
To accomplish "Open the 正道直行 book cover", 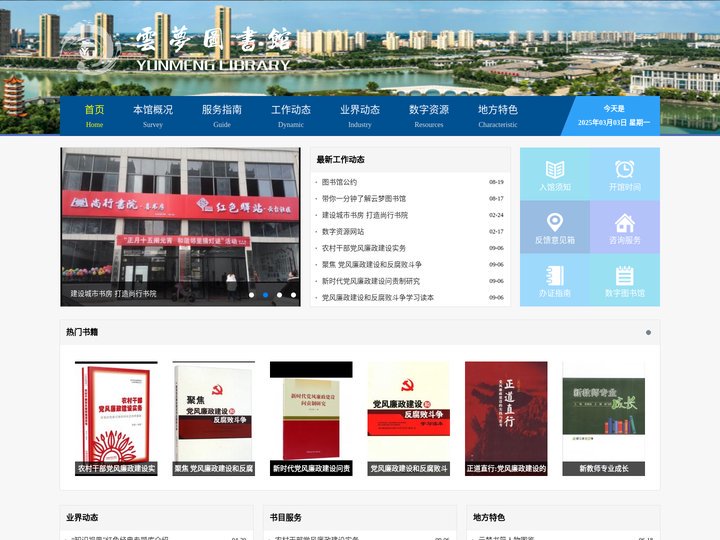I will pyautogui.click(x=506, y=418).
